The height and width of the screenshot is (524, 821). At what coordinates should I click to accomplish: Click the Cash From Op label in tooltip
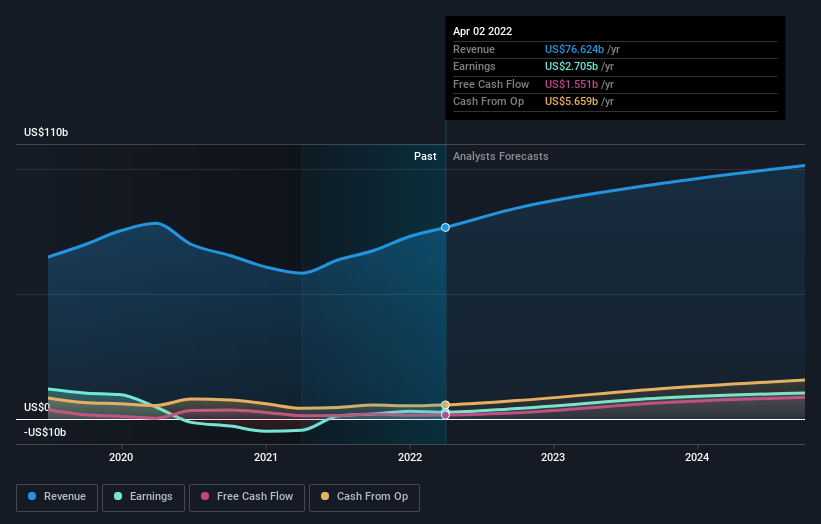(489, 102)
